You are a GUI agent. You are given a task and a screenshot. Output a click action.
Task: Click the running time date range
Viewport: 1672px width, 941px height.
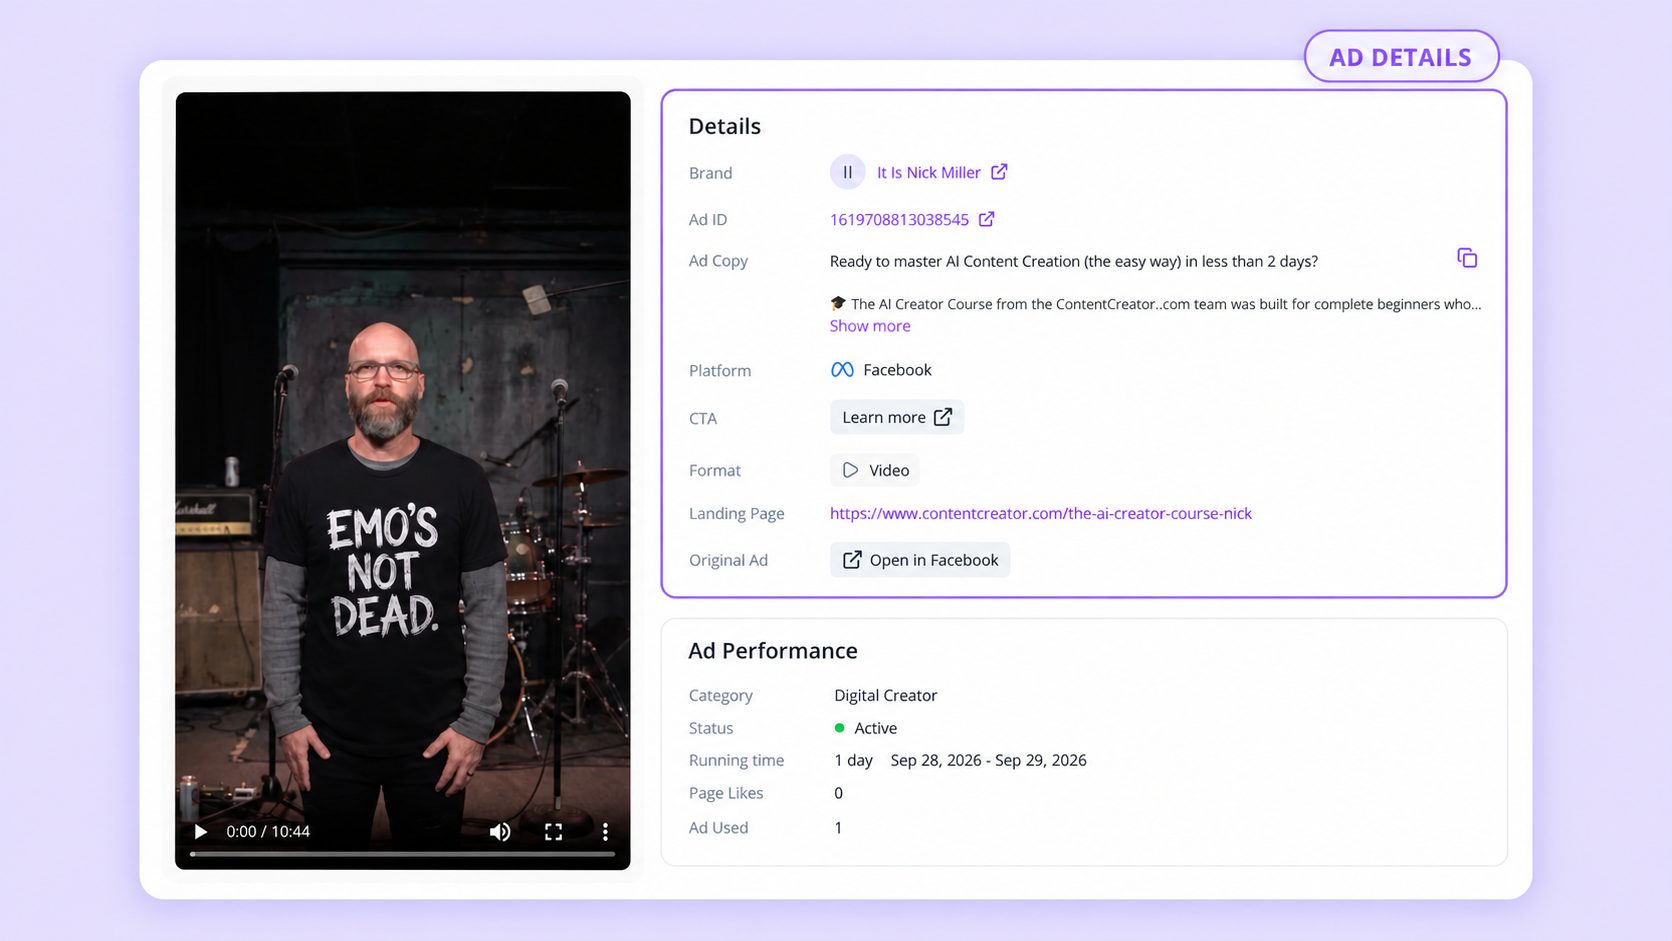[x=988, y=760]
